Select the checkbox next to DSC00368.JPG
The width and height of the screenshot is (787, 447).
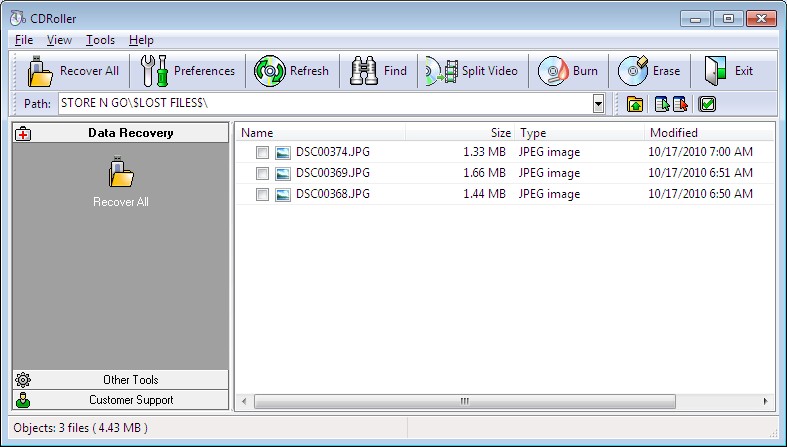point(262,195)
